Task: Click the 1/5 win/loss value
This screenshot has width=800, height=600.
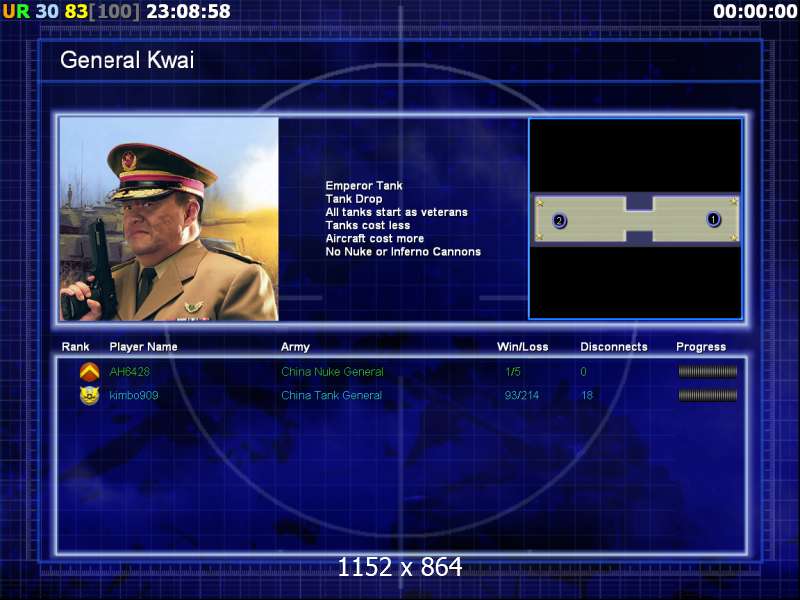Action: [513, 372]
